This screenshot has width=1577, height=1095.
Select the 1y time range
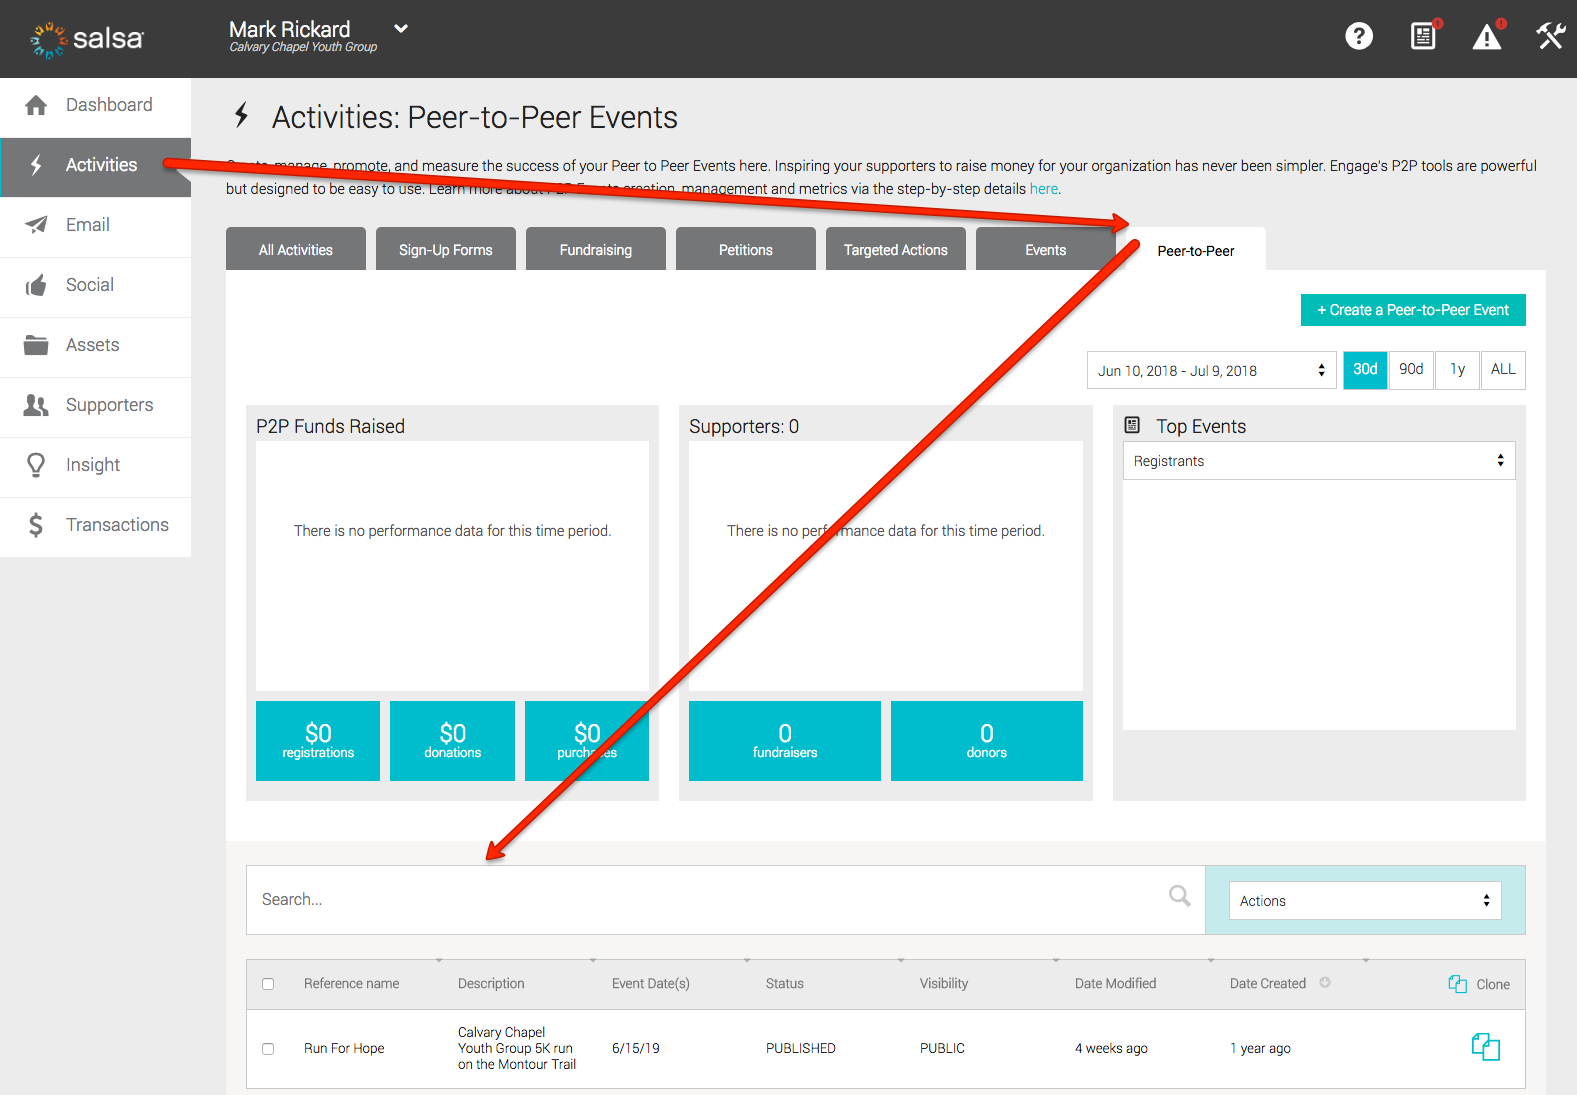point(1458,370)
